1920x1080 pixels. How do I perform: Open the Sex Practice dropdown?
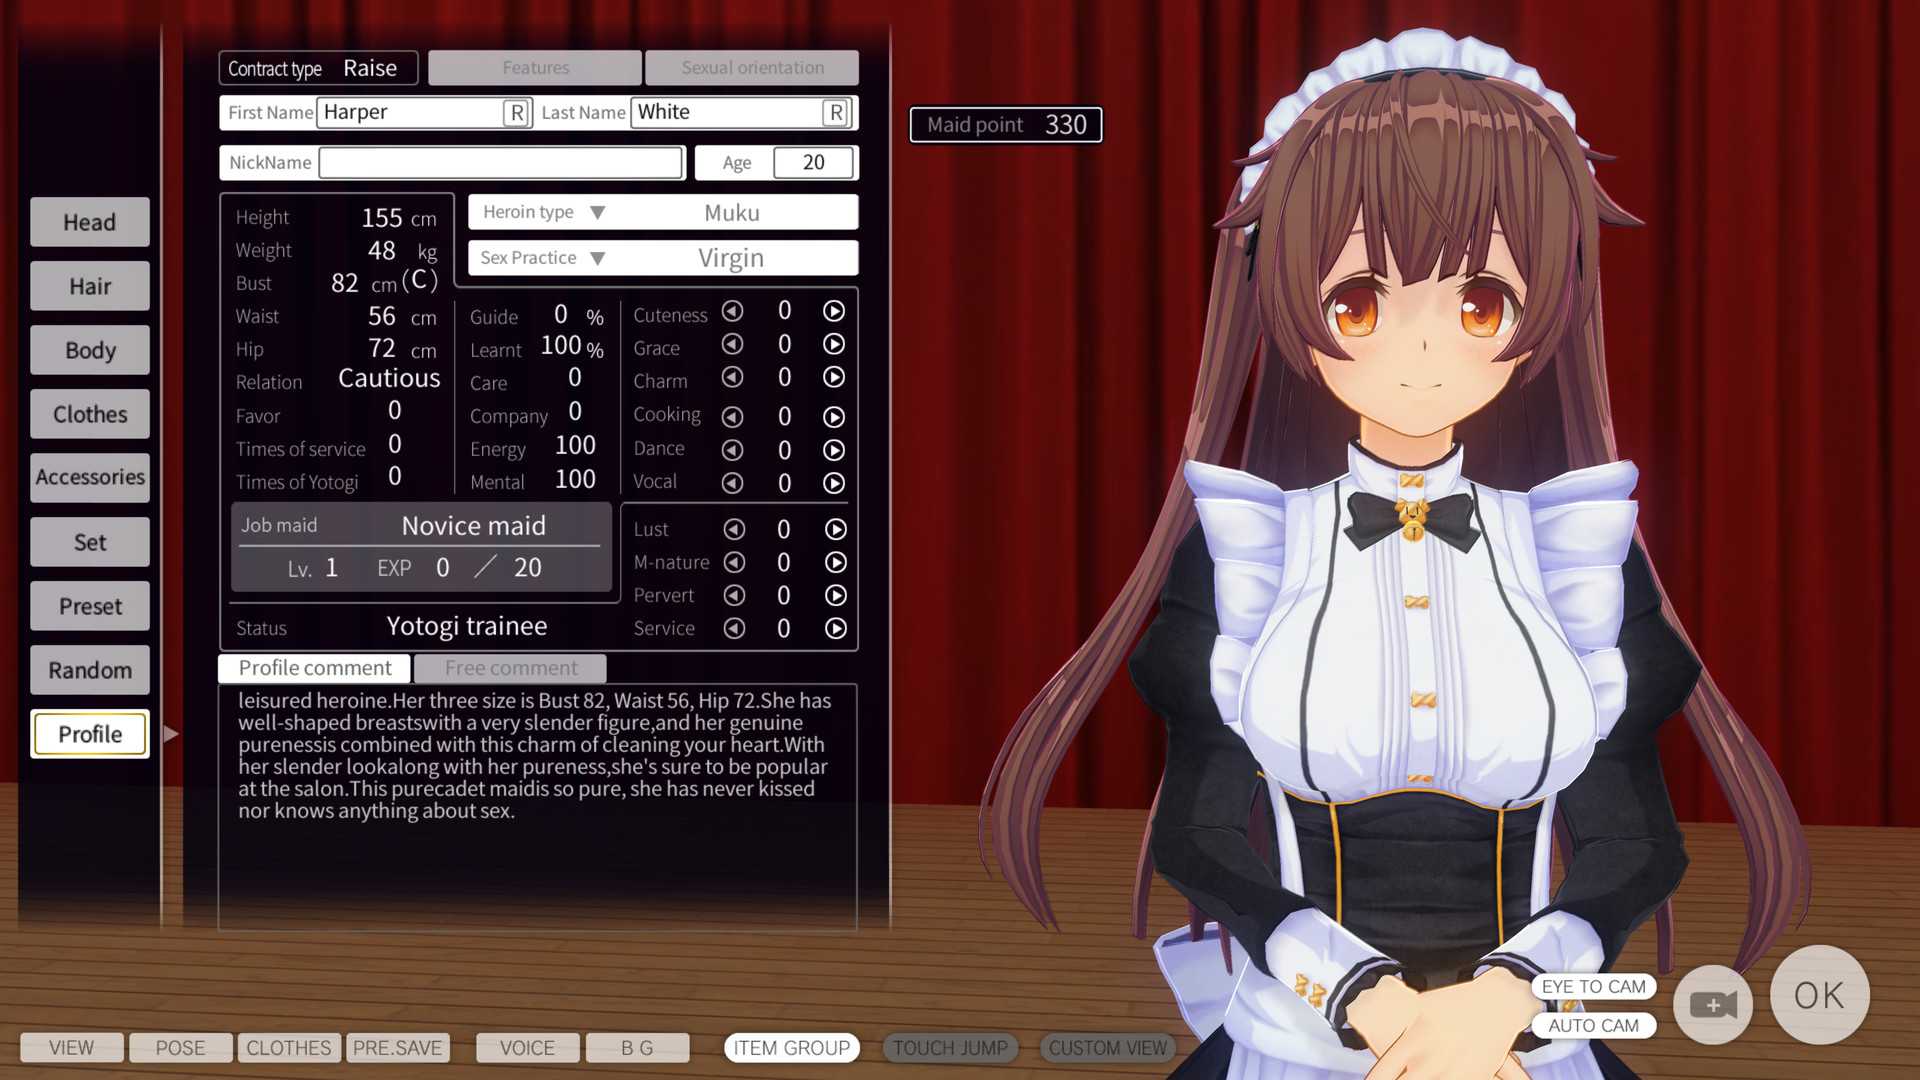597,258
